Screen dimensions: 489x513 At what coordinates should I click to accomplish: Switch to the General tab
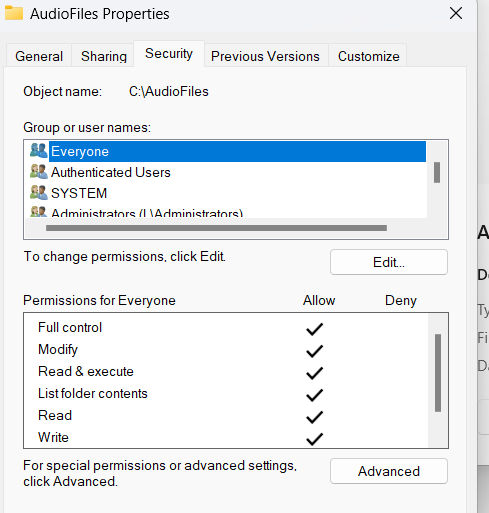(39, 56)
